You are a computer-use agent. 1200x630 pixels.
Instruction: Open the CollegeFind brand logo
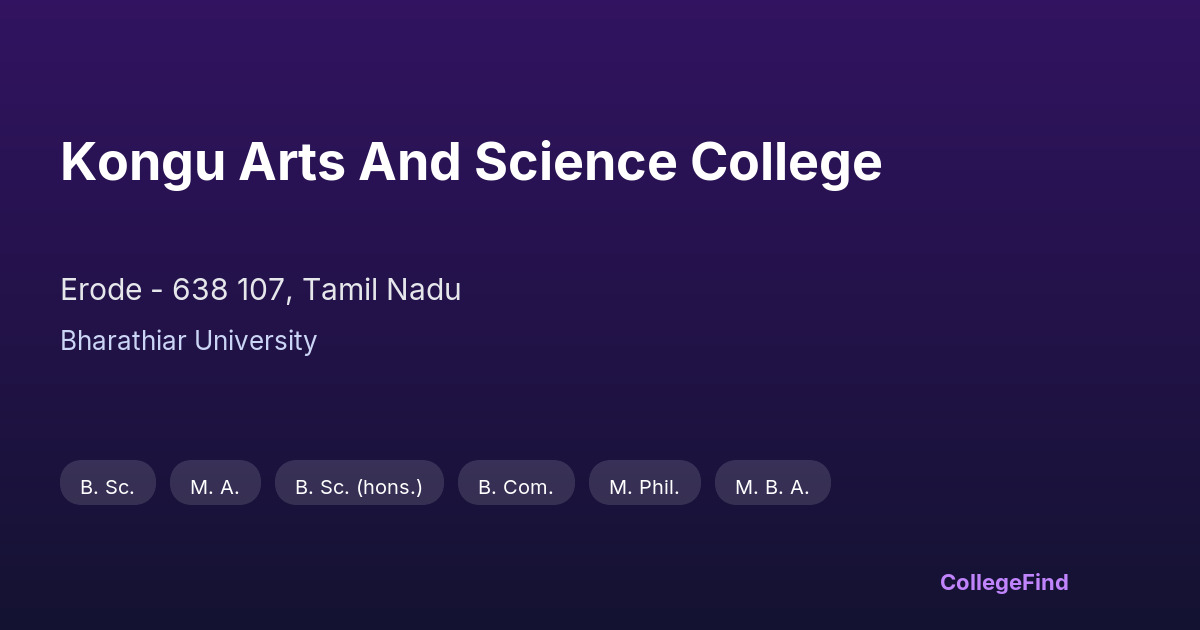(x=1004, y=582)
